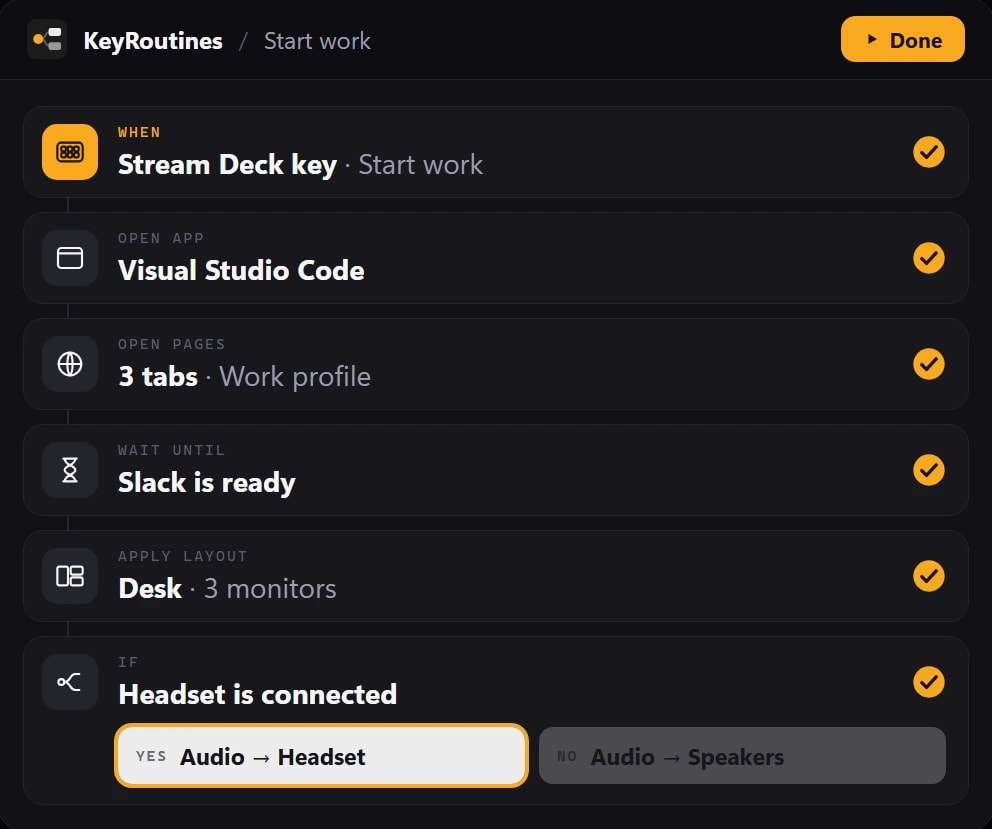This screenshot has width=992, height=829.
Task: Toggle the checkmark on the Headset is connected step
Action: click(x=928, y=682)
